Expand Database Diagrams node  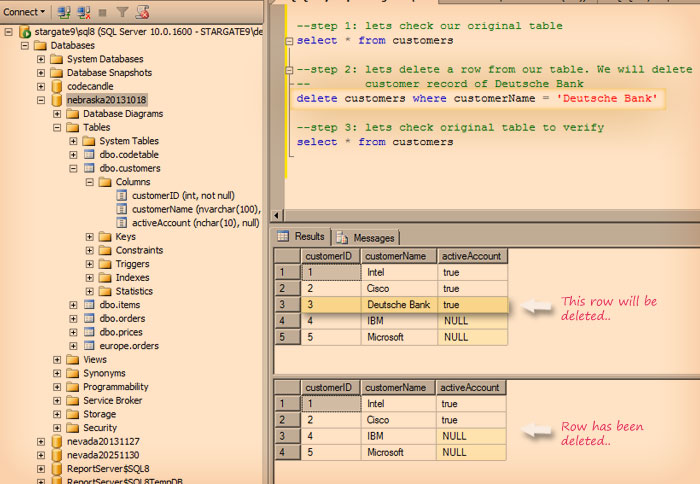point(57,114)
